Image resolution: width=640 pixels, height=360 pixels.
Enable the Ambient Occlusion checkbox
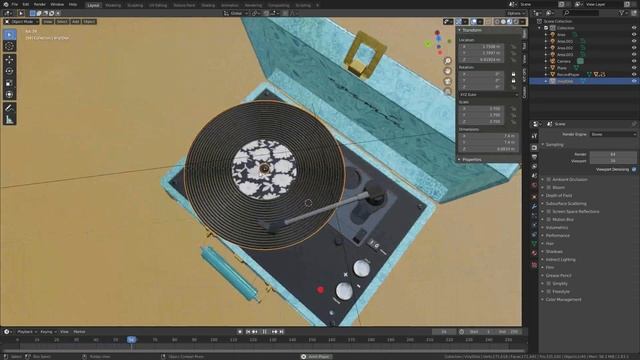[x=549, y=179]
